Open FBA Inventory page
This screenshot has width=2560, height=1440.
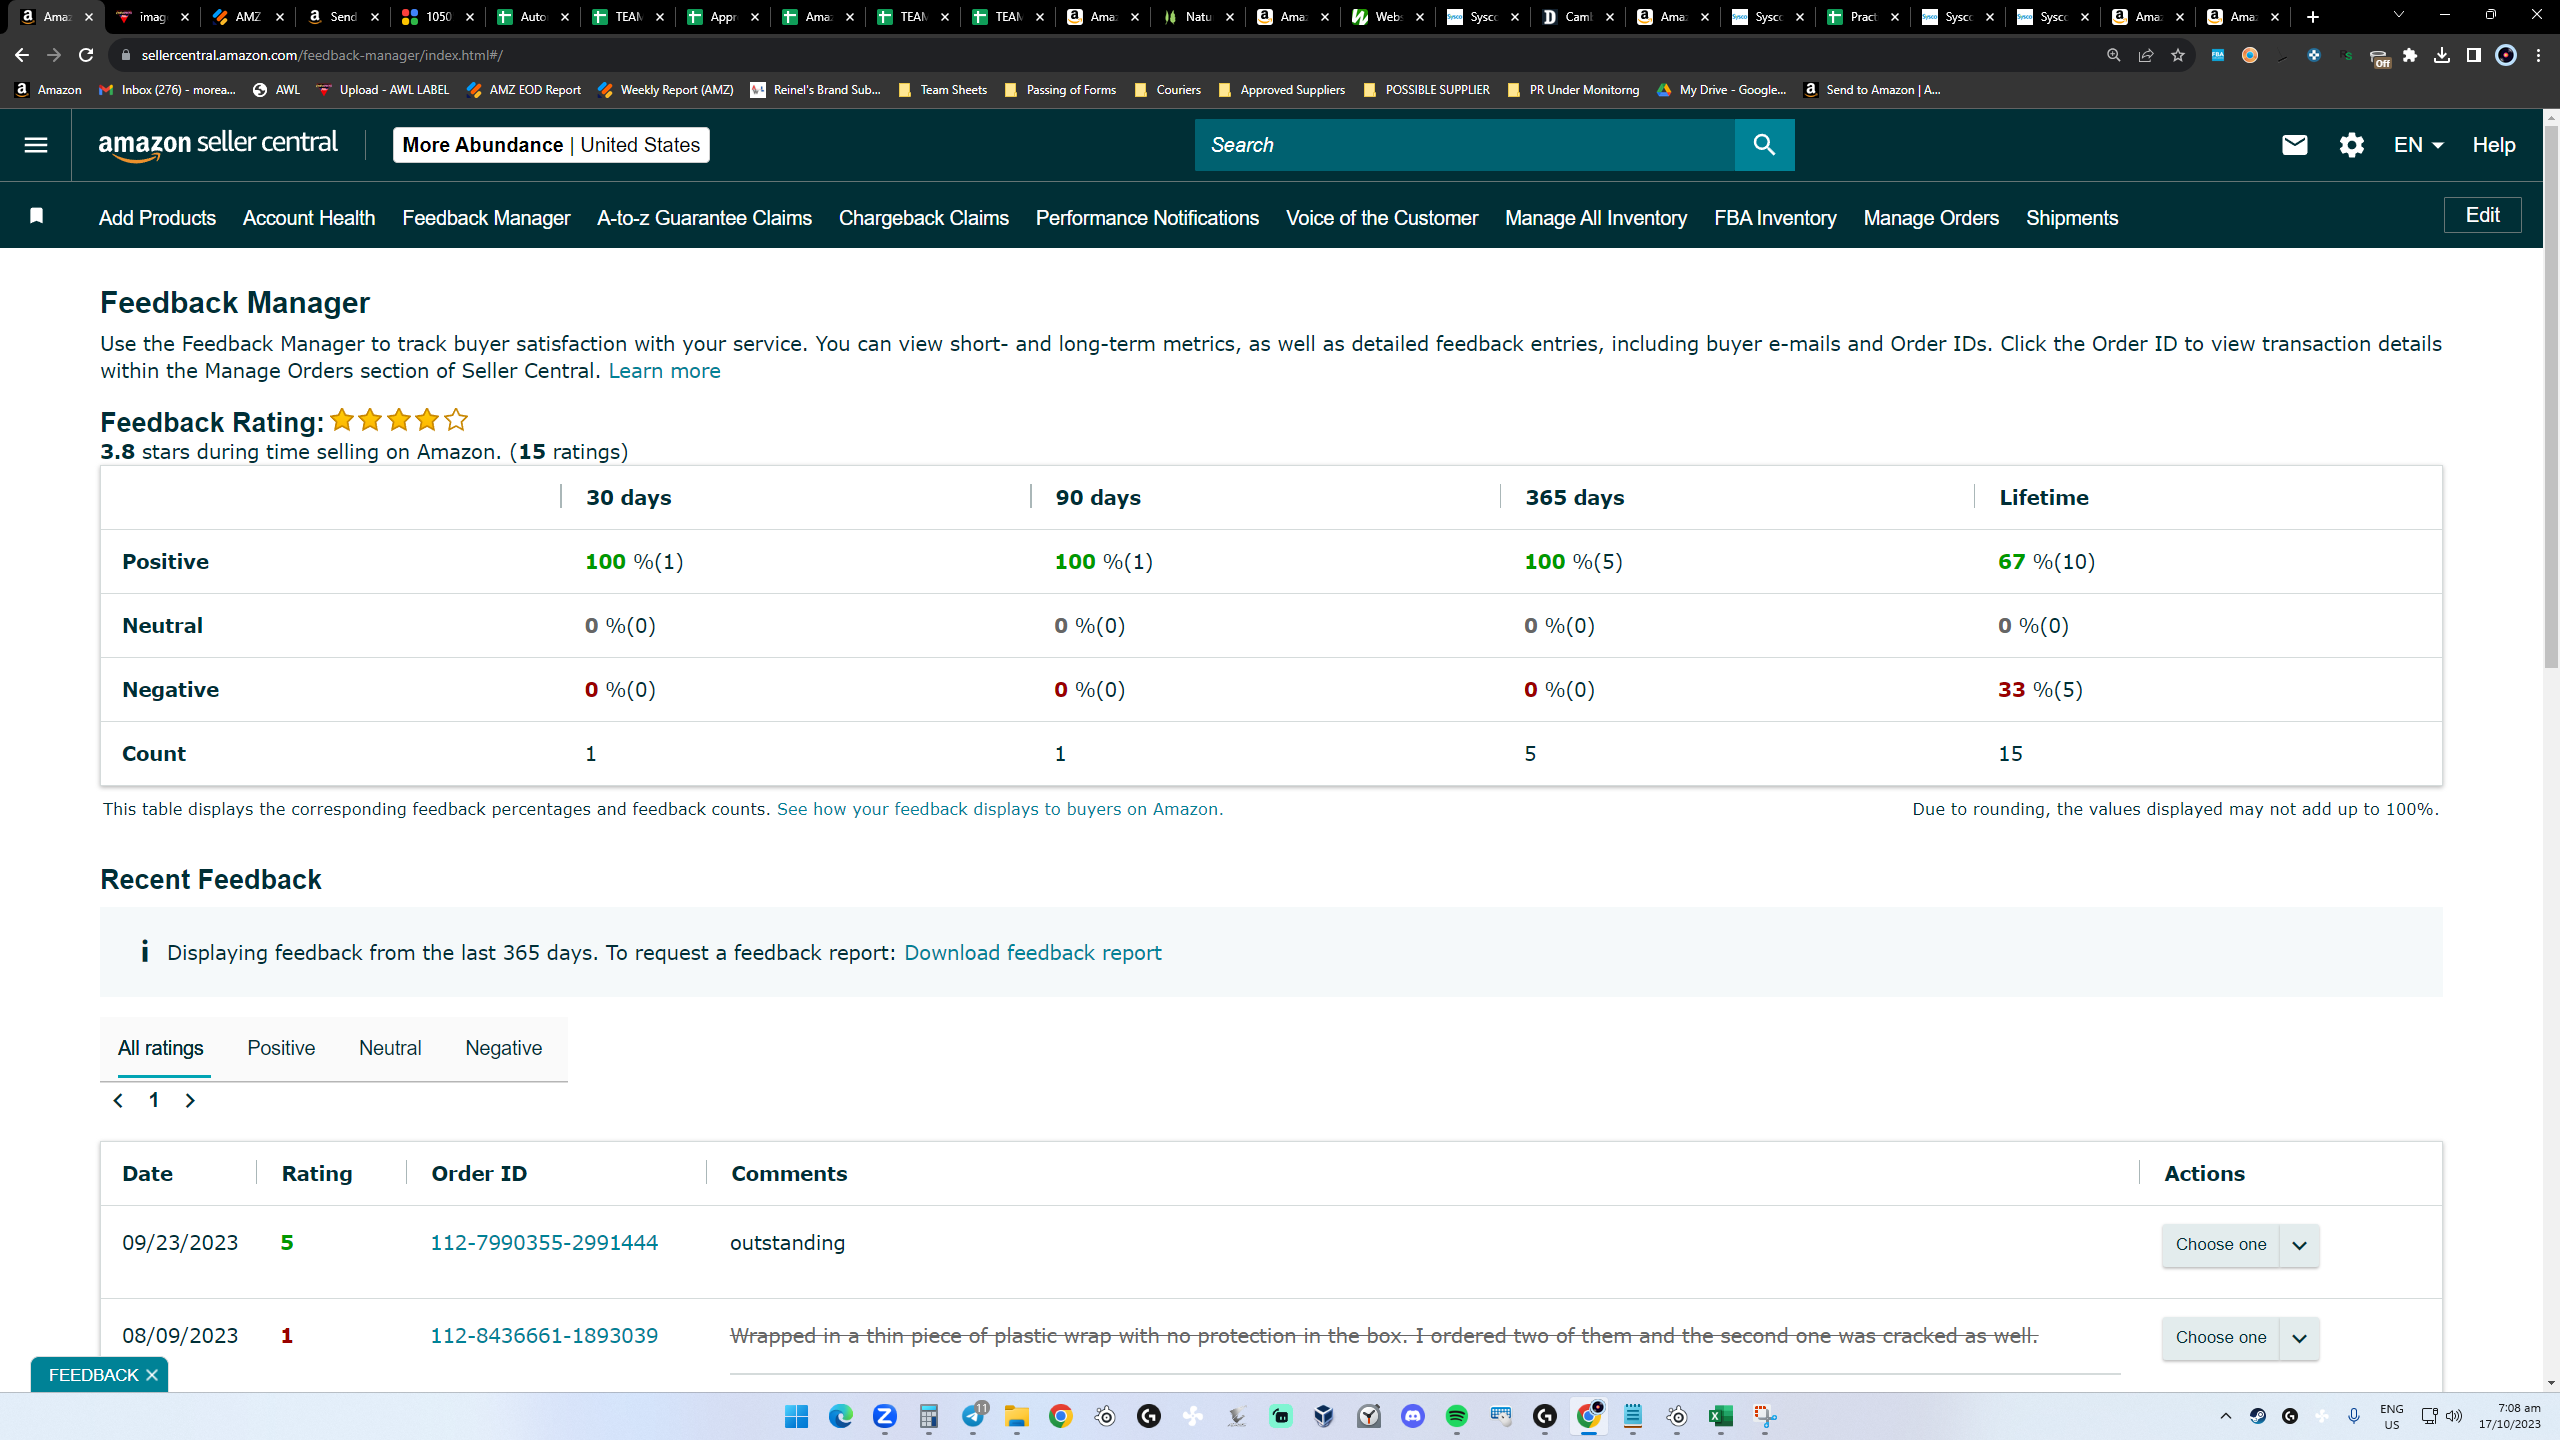tap(1775, 218)
